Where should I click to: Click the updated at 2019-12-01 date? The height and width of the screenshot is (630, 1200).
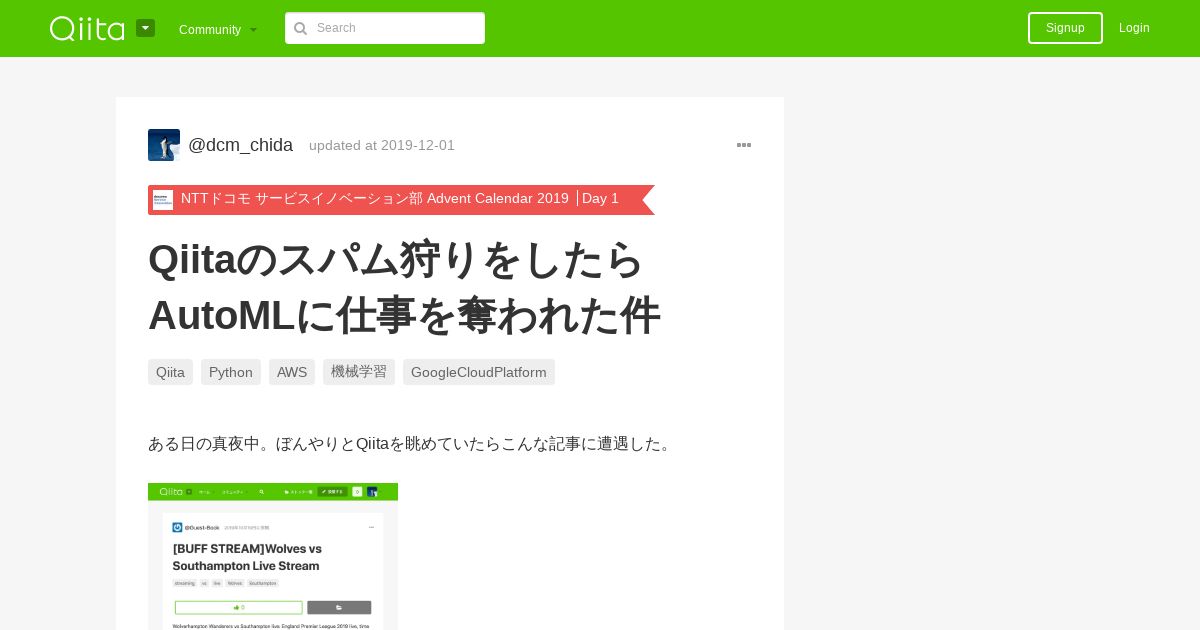[x=382, y=145]
